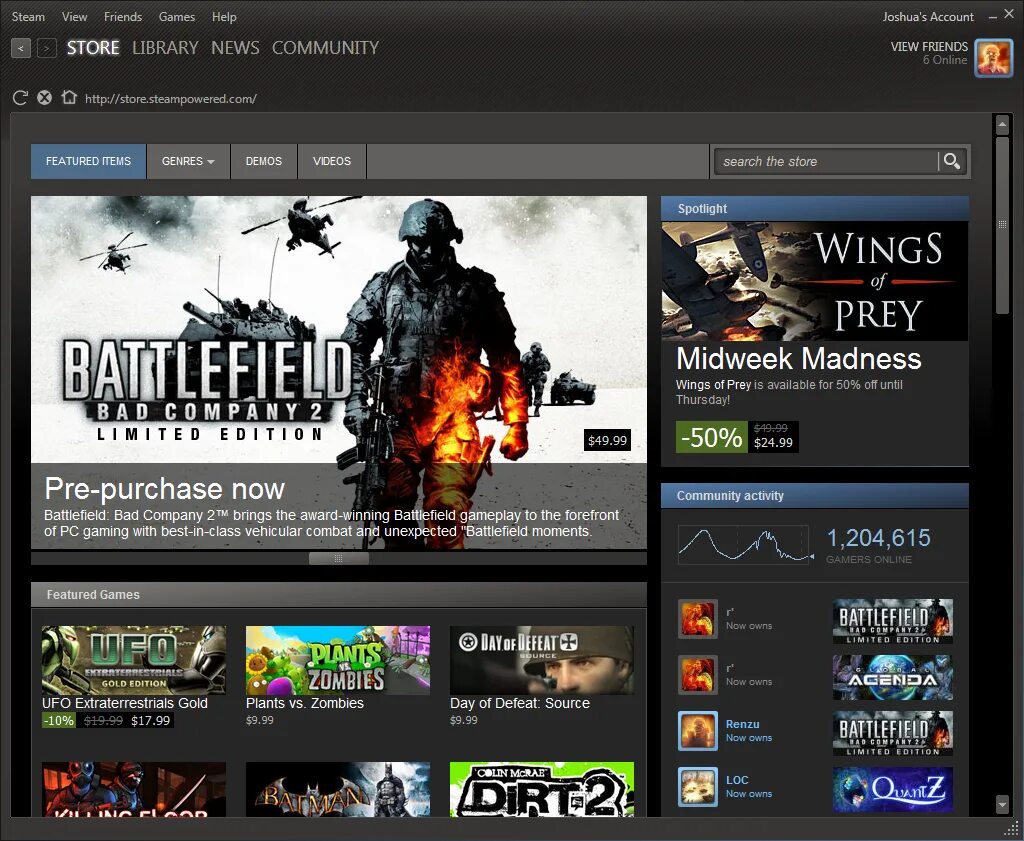Image resolution: width=1024 pixels, height=841 pixels.
Task: Open the Games menu
Action: click(x=176, y=16)
